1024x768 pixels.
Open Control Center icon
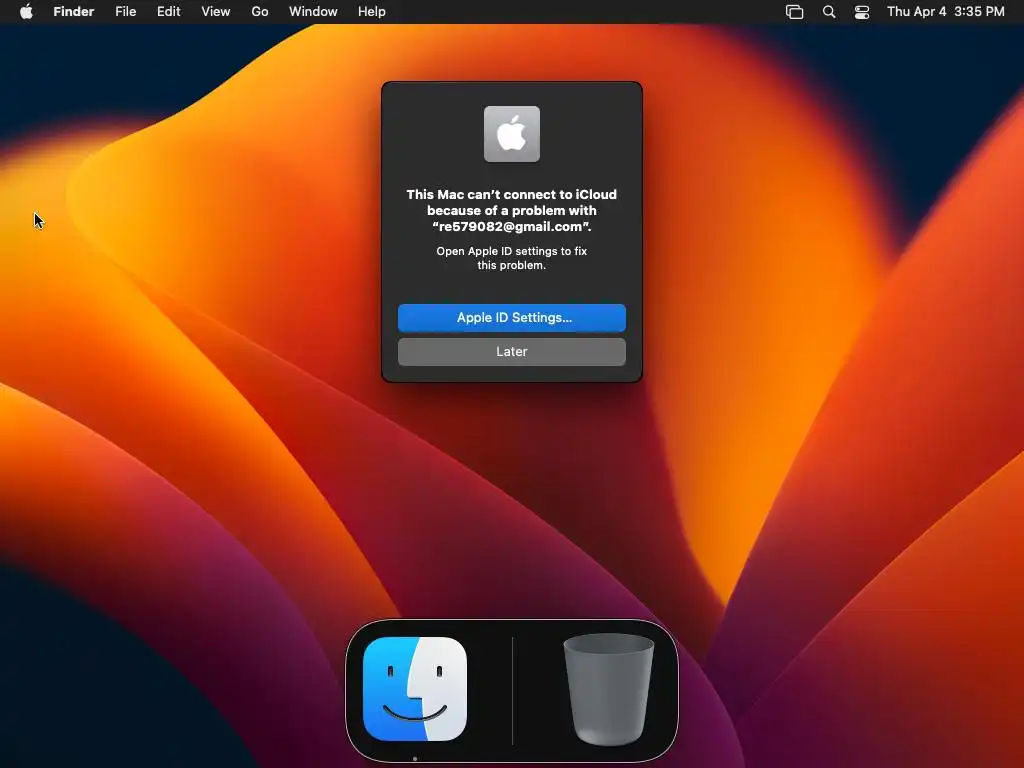862,12
